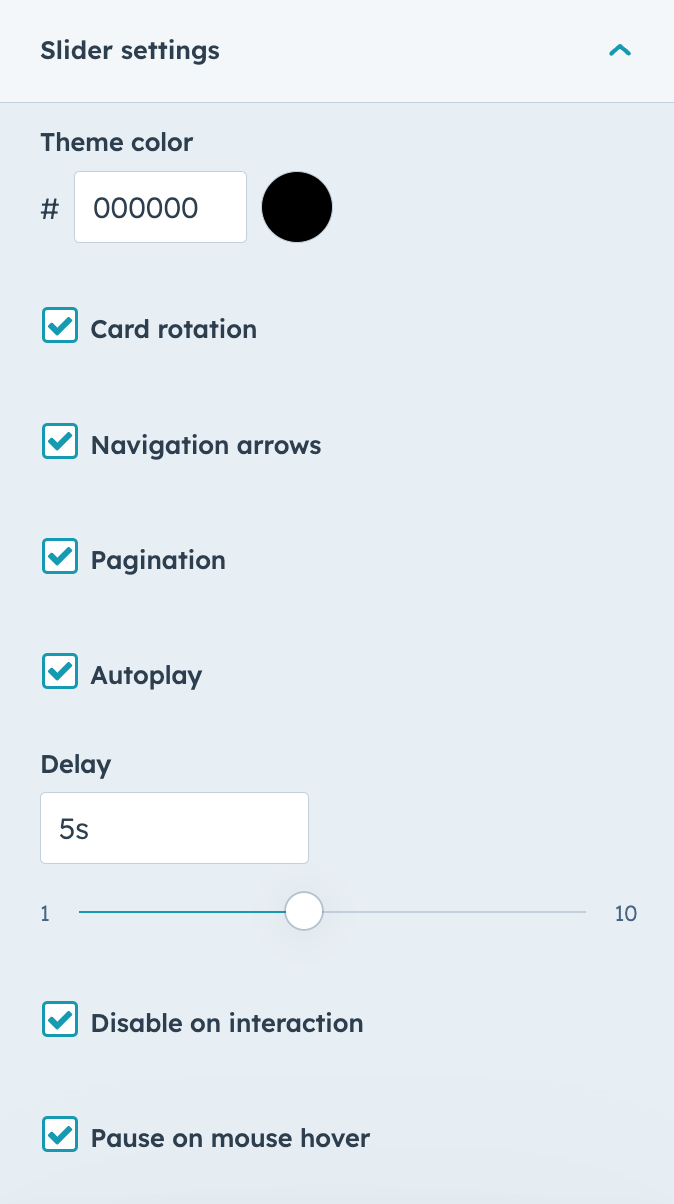Click the Slider settings header title

tap(130, 50)
